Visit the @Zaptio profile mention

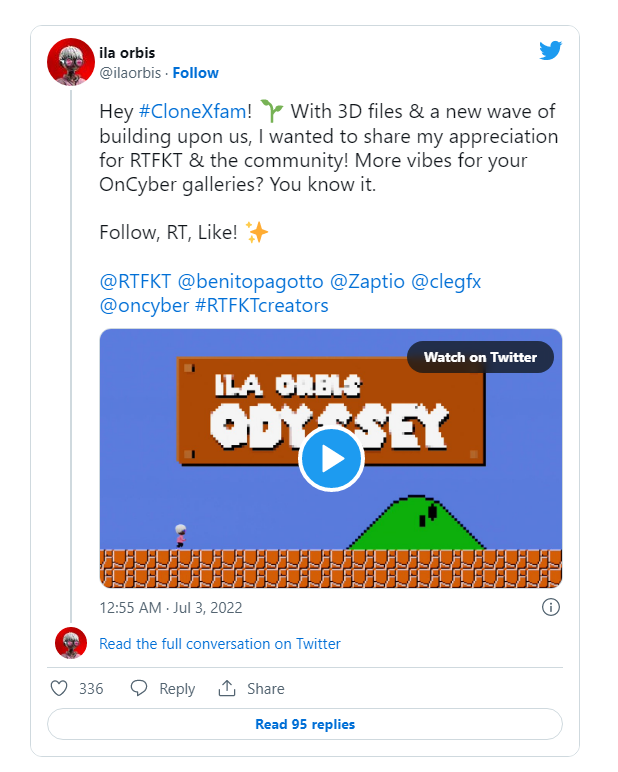click(x=367, y=282)
